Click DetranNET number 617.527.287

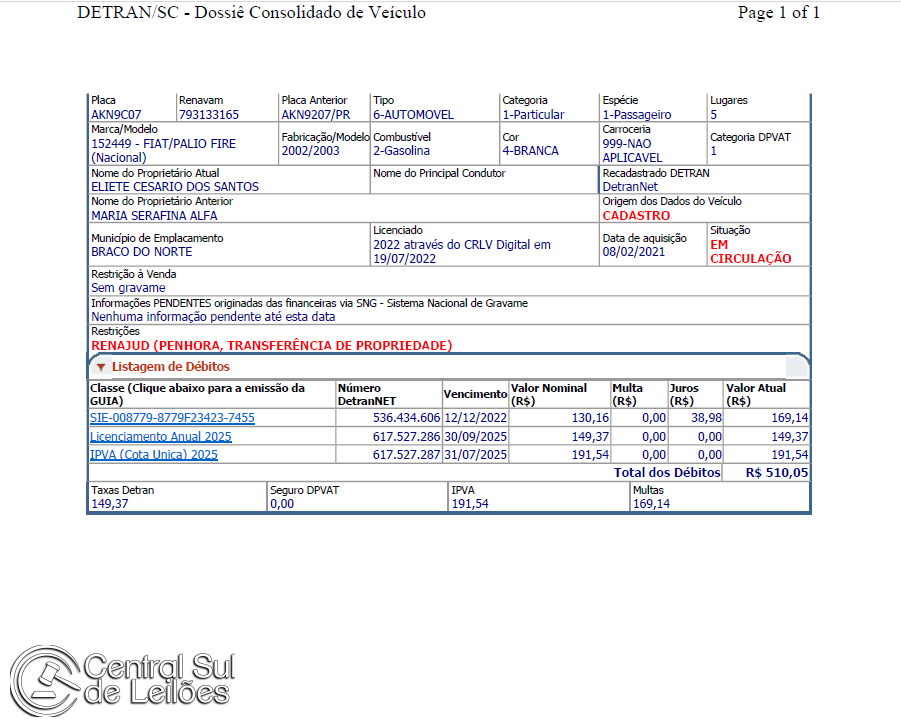[406, 455]
